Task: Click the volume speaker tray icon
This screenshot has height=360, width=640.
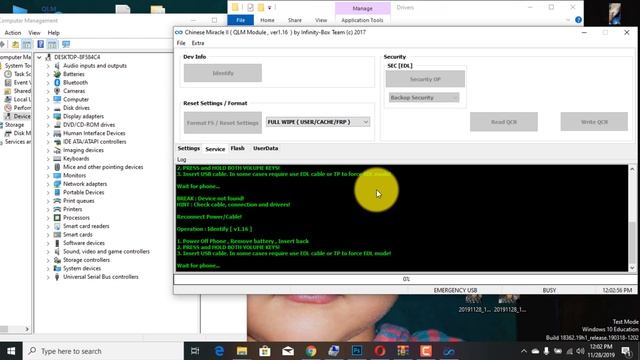Action: 580,351
